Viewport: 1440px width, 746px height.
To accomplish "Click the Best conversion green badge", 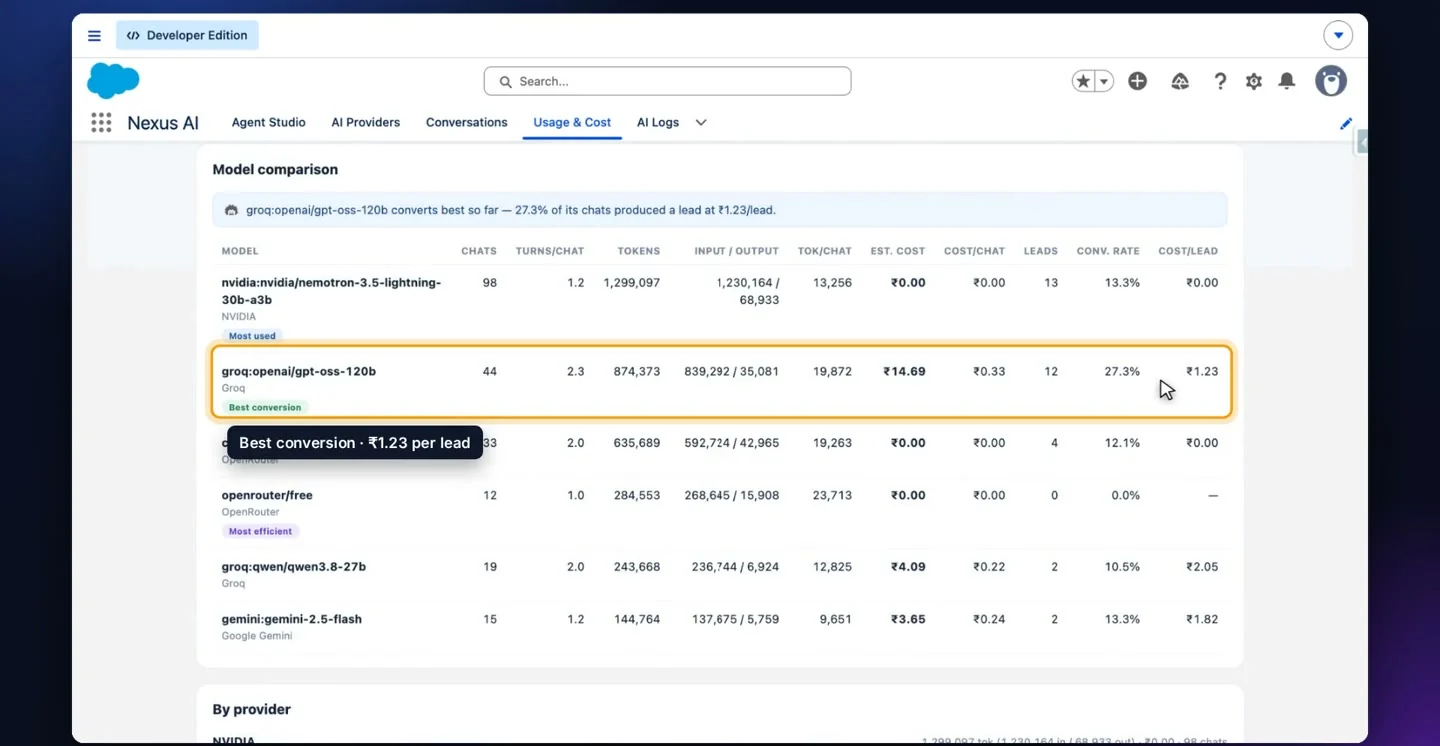I will (x=265, y=407).
